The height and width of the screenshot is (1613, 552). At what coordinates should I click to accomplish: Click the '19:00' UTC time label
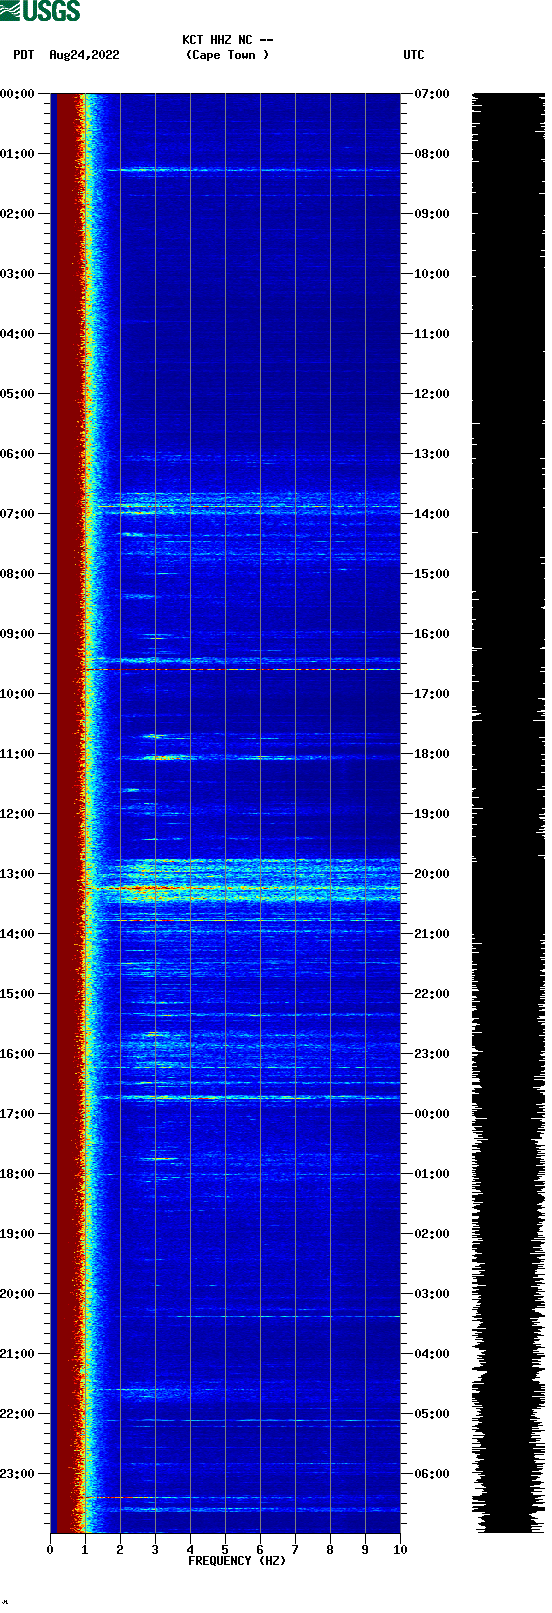coord(432,814)
